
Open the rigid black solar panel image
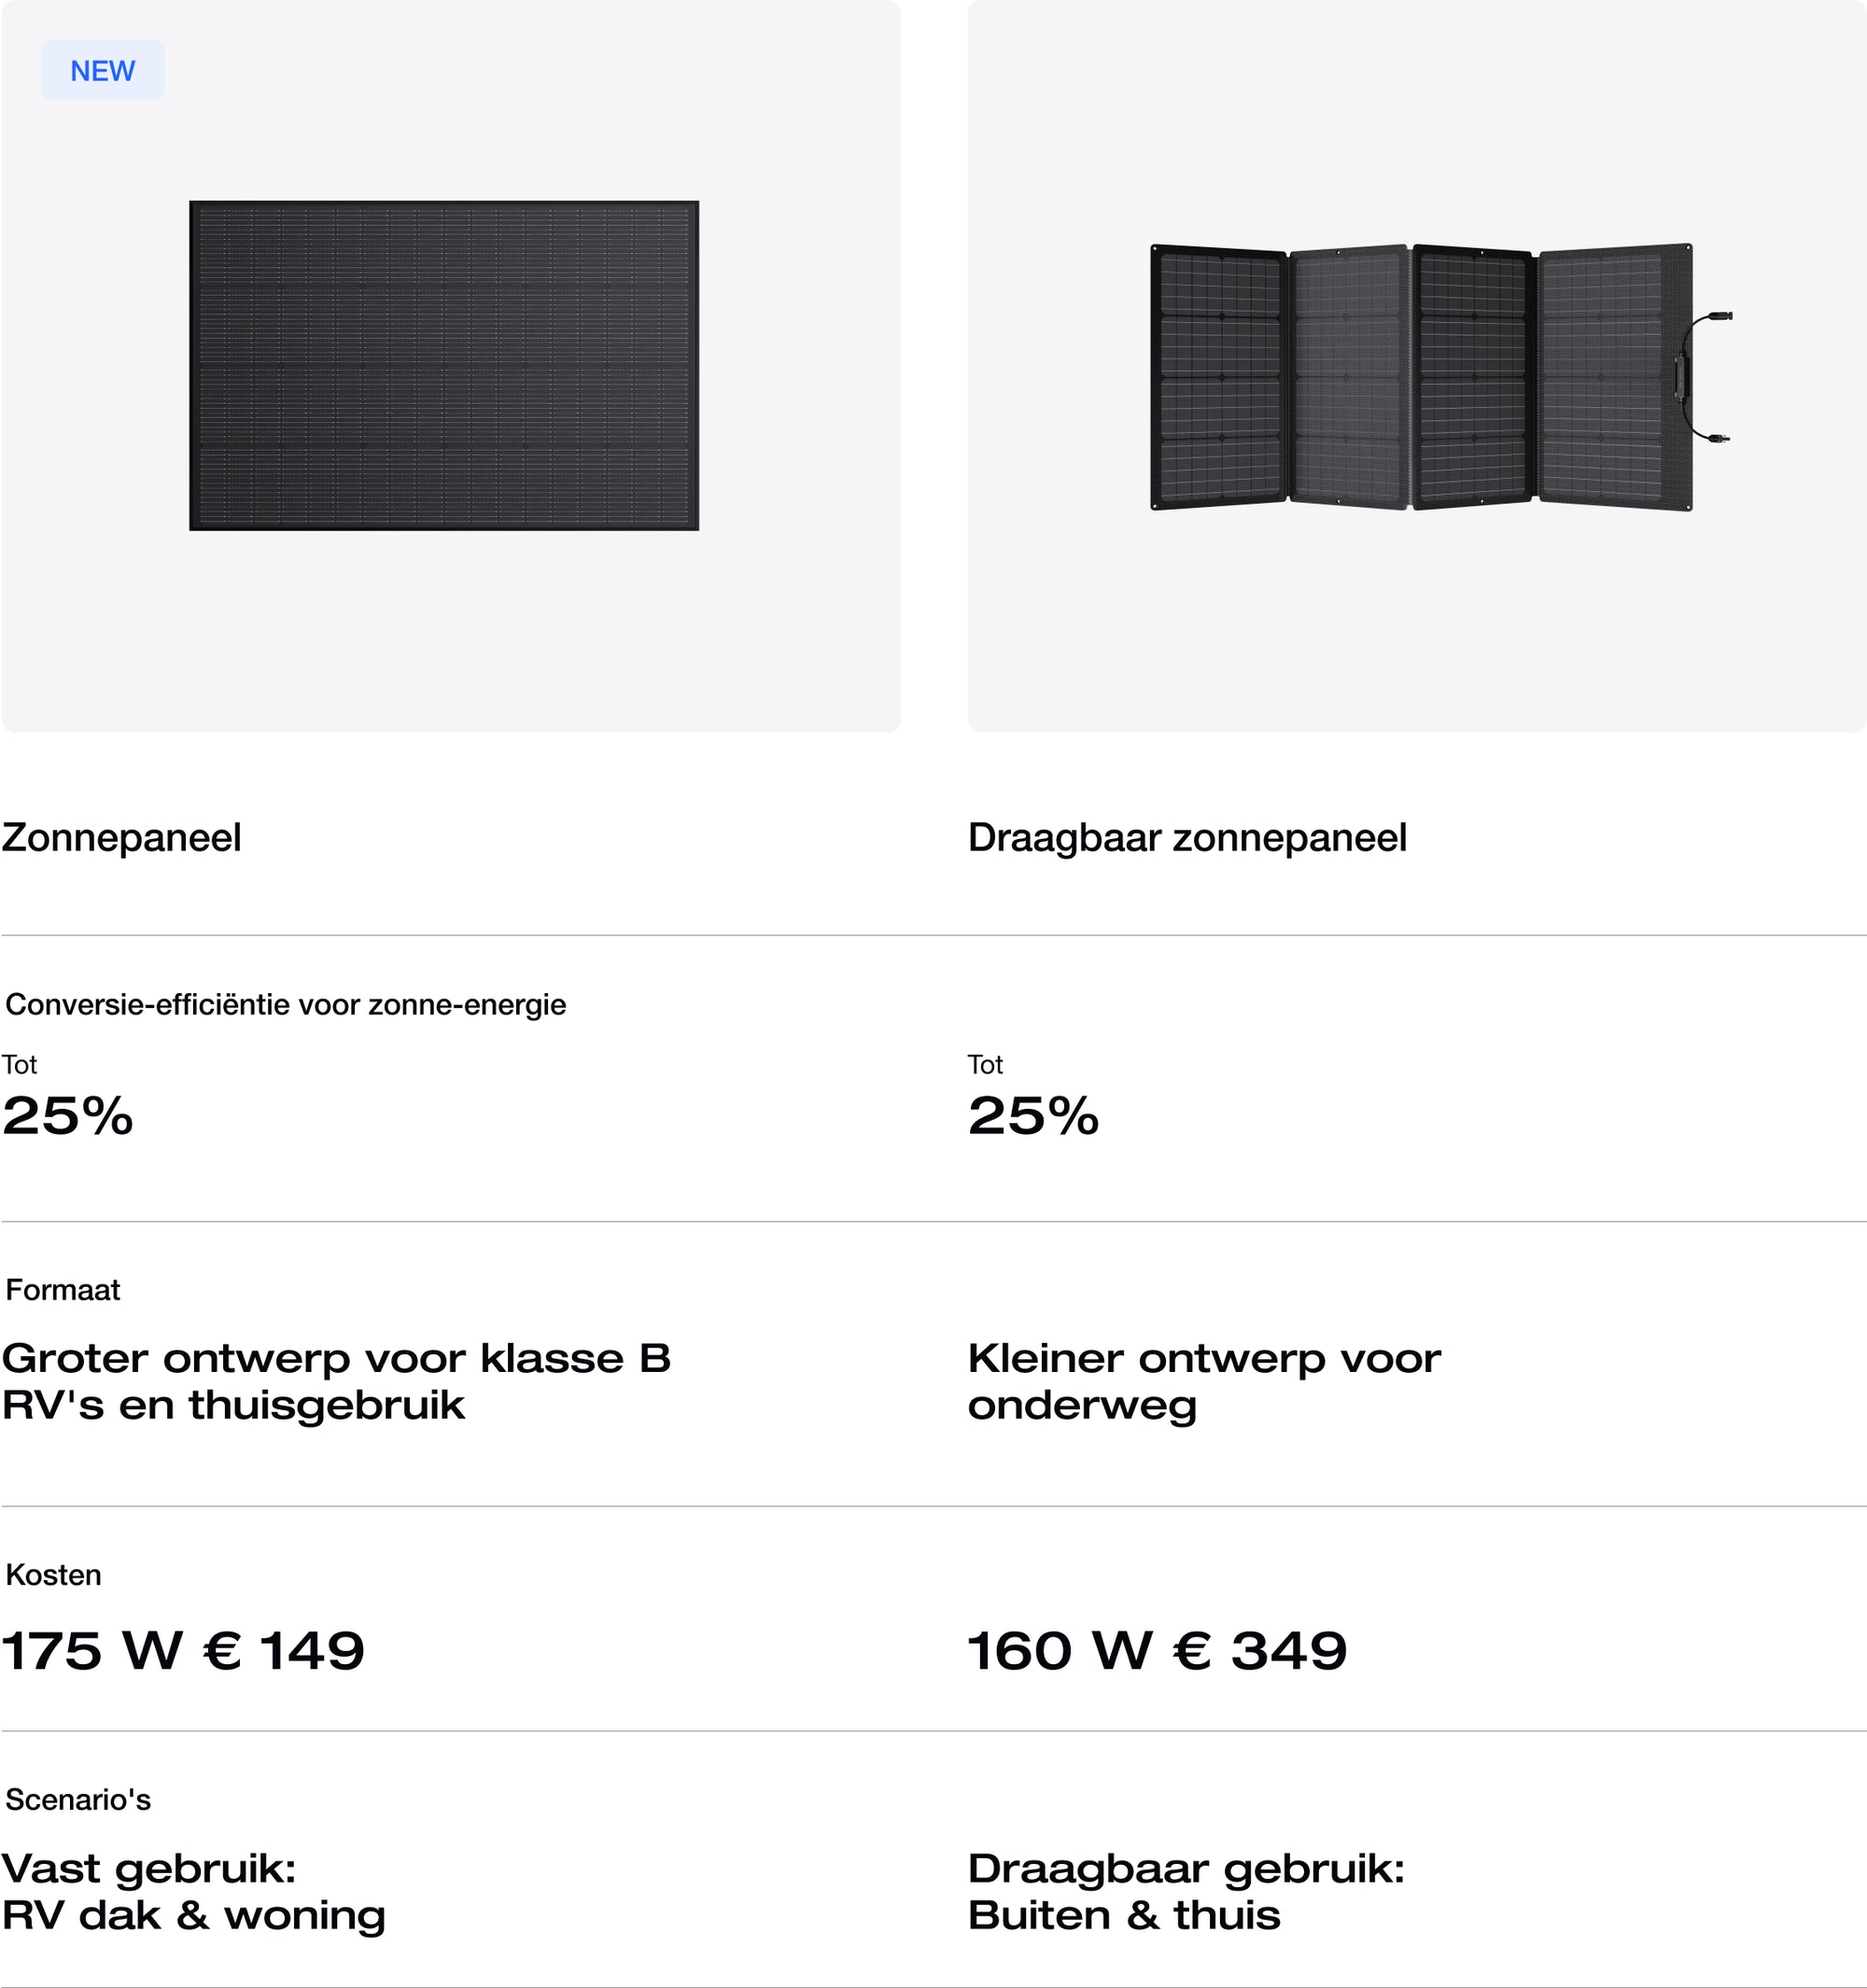pyautogui.click(x=444, y=366)
